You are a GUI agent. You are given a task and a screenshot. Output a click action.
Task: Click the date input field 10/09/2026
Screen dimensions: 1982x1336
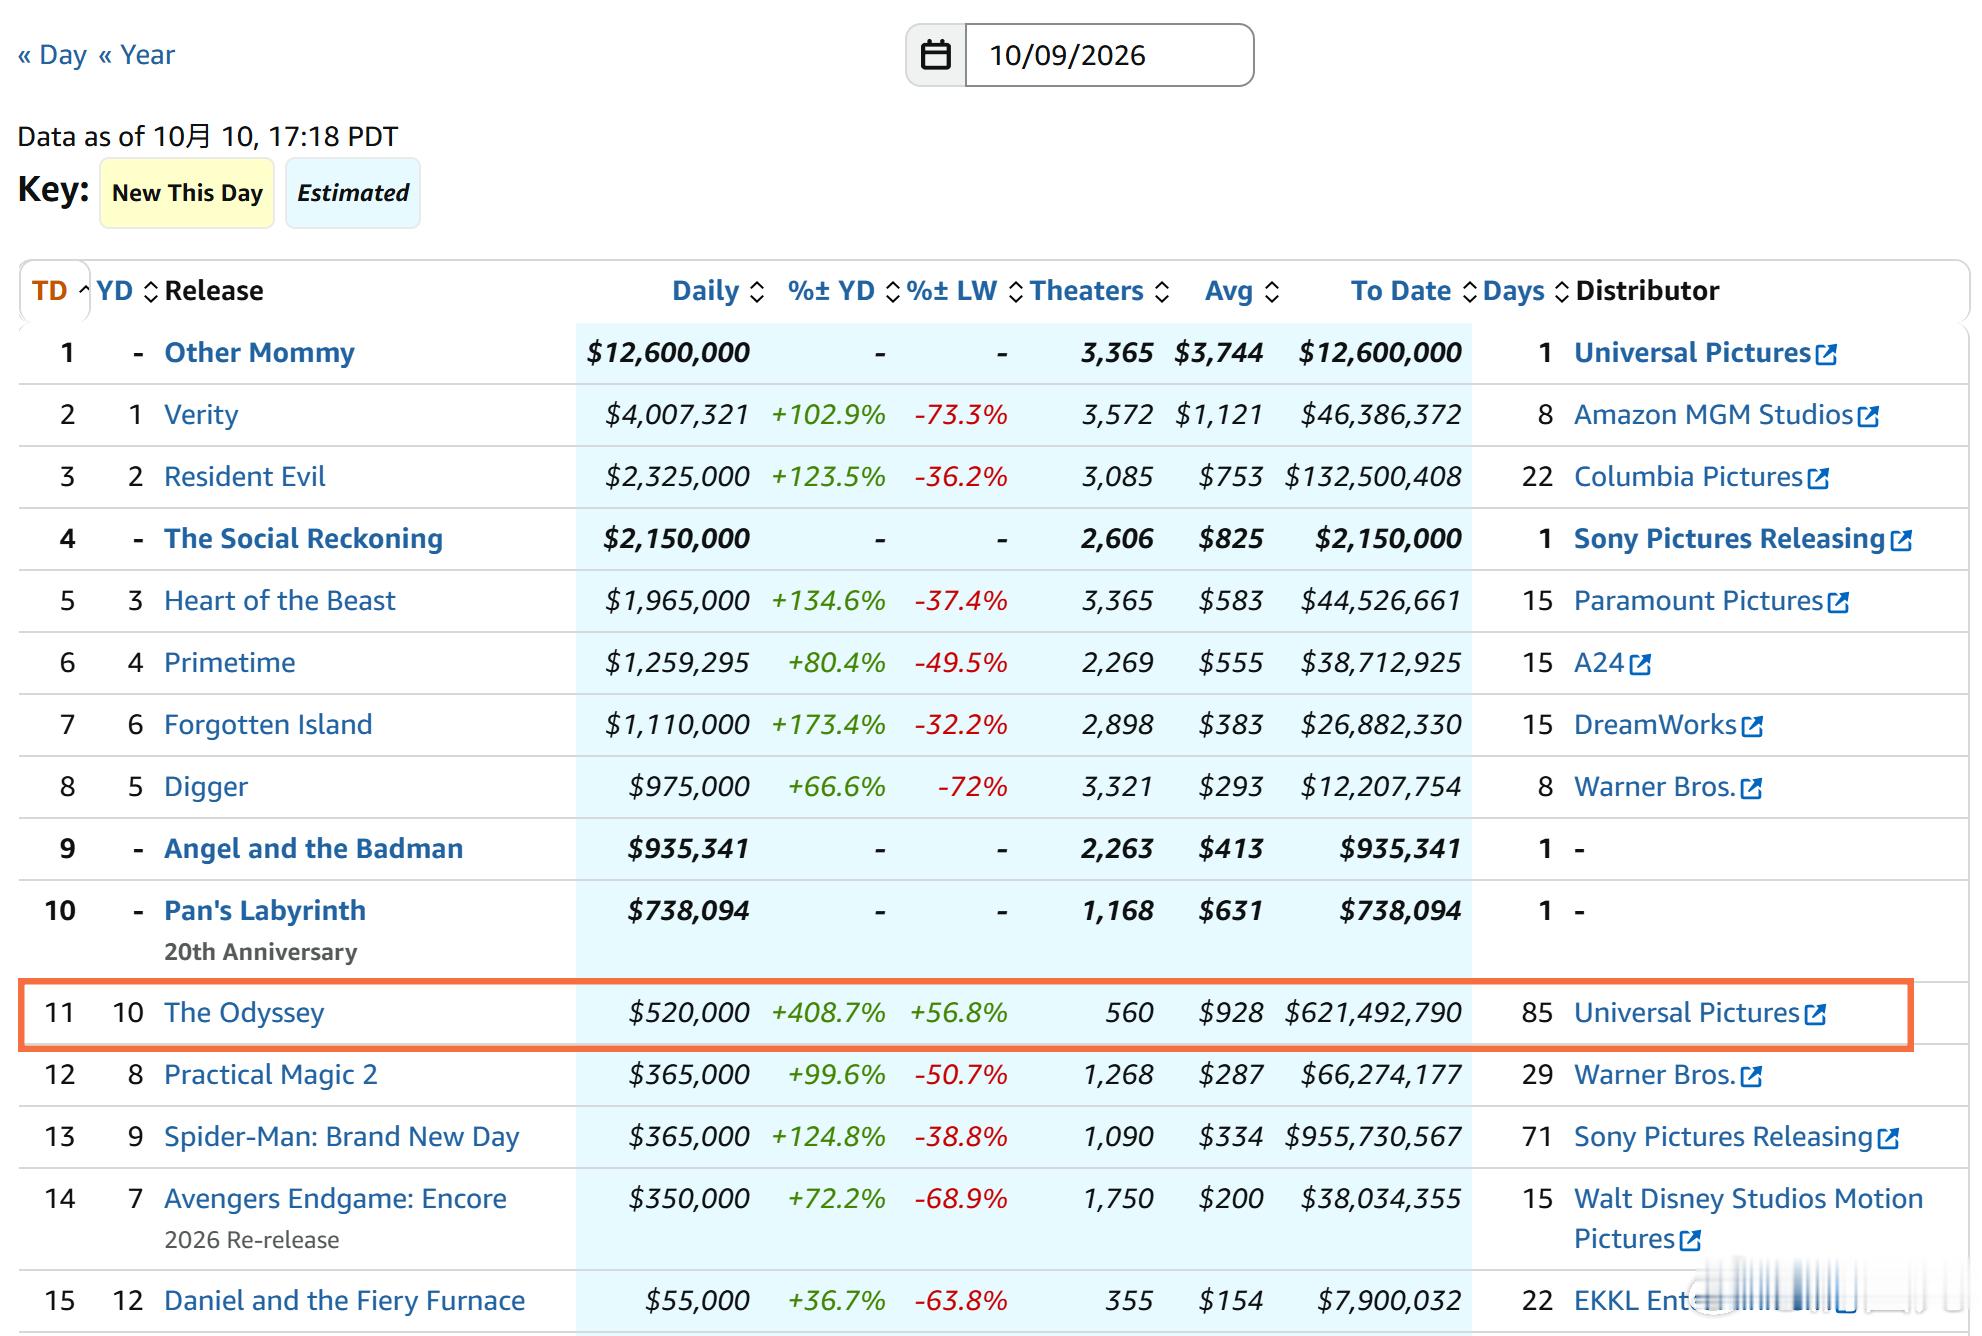tap(1109, 55)
